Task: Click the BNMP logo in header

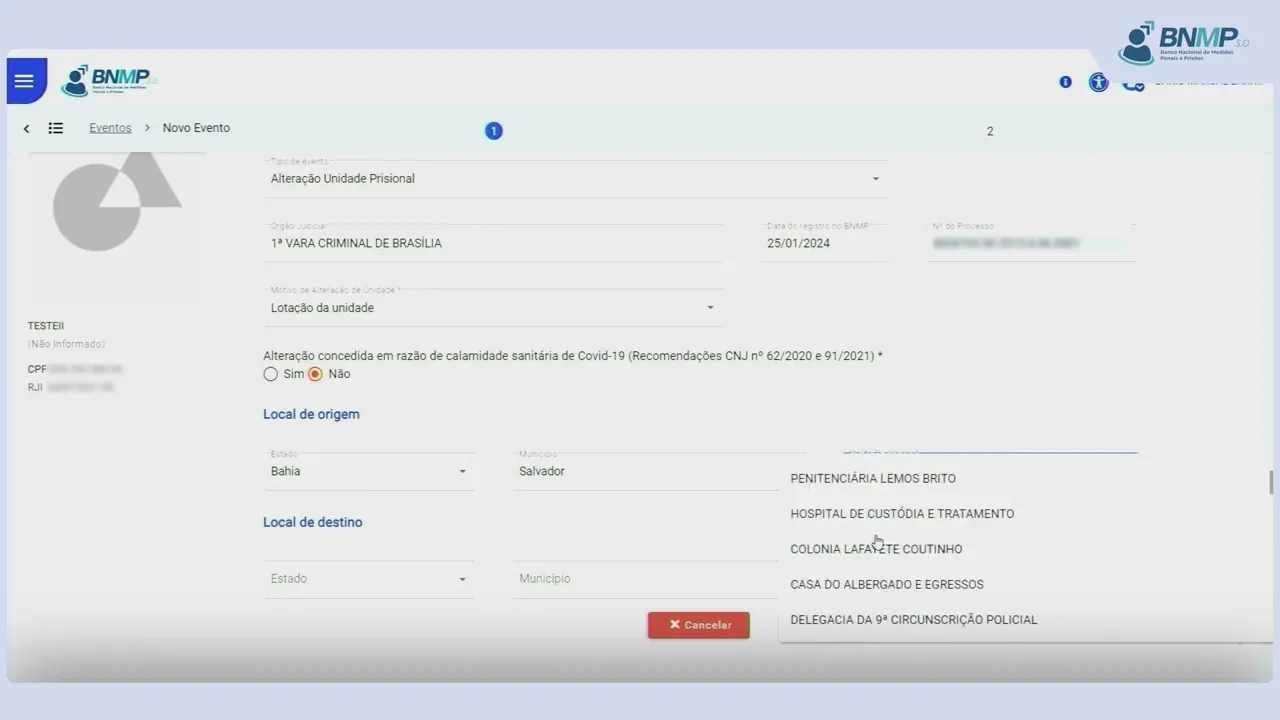Action: pos(107,80)
